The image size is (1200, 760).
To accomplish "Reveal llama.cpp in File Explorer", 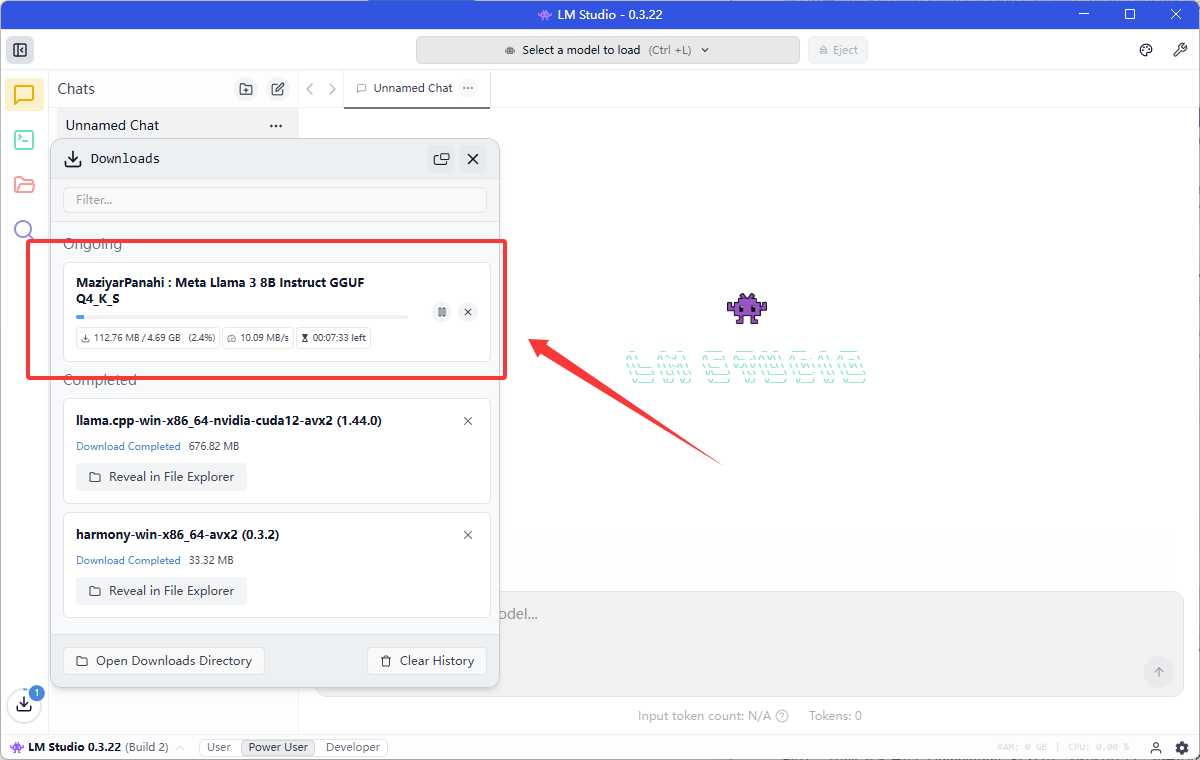I will pos(161,477).
